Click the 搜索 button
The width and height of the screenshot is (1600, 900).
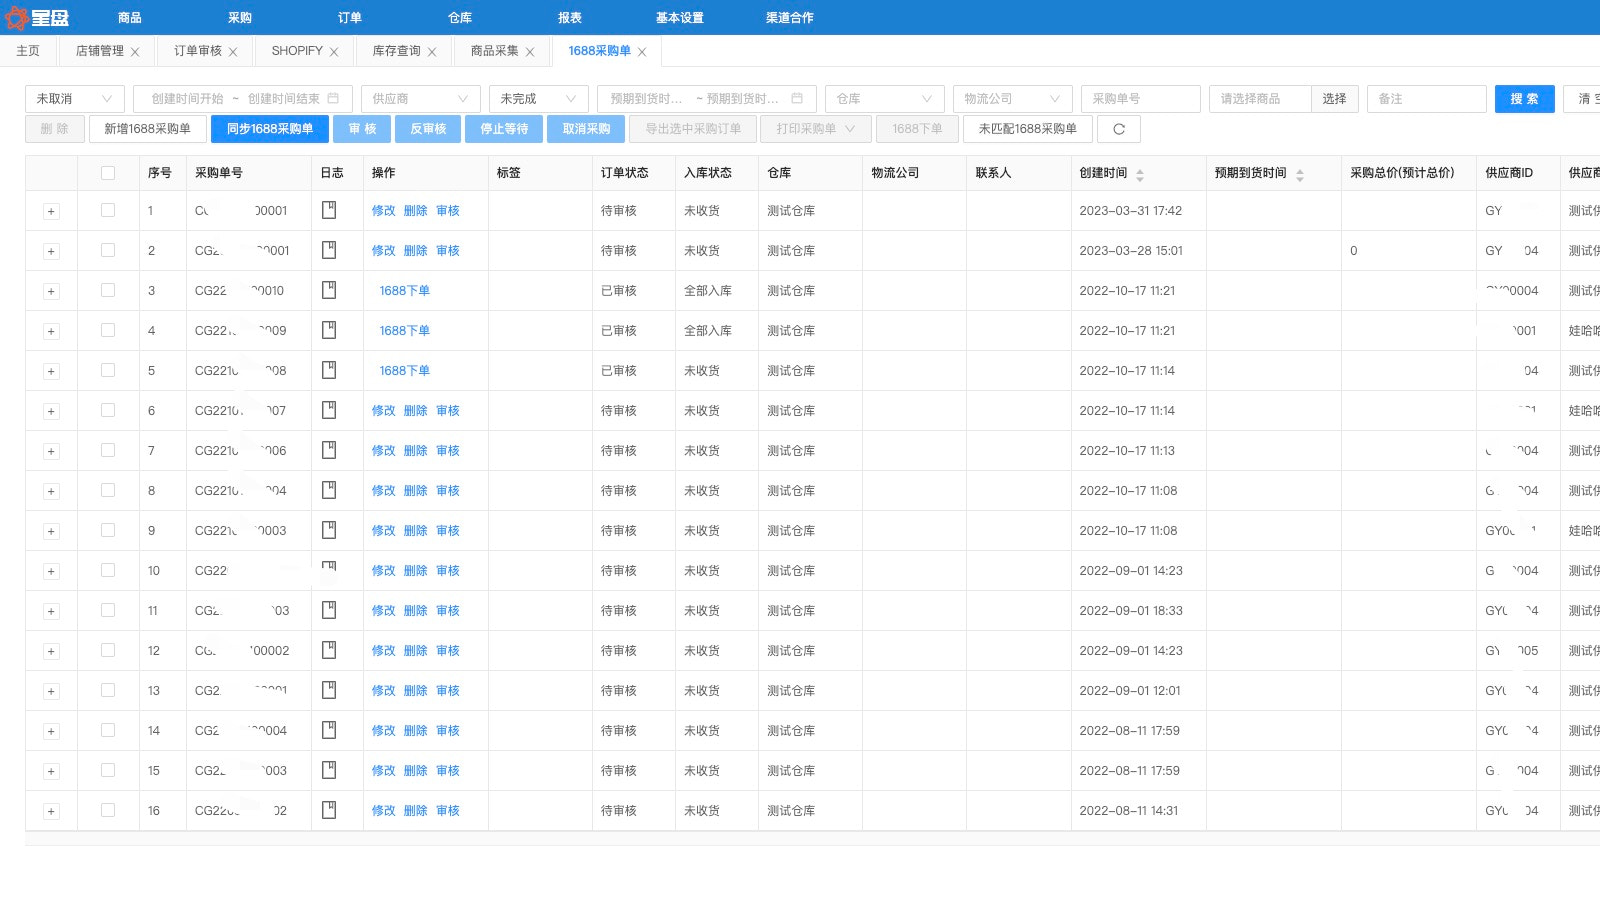tap(1524, 98)
